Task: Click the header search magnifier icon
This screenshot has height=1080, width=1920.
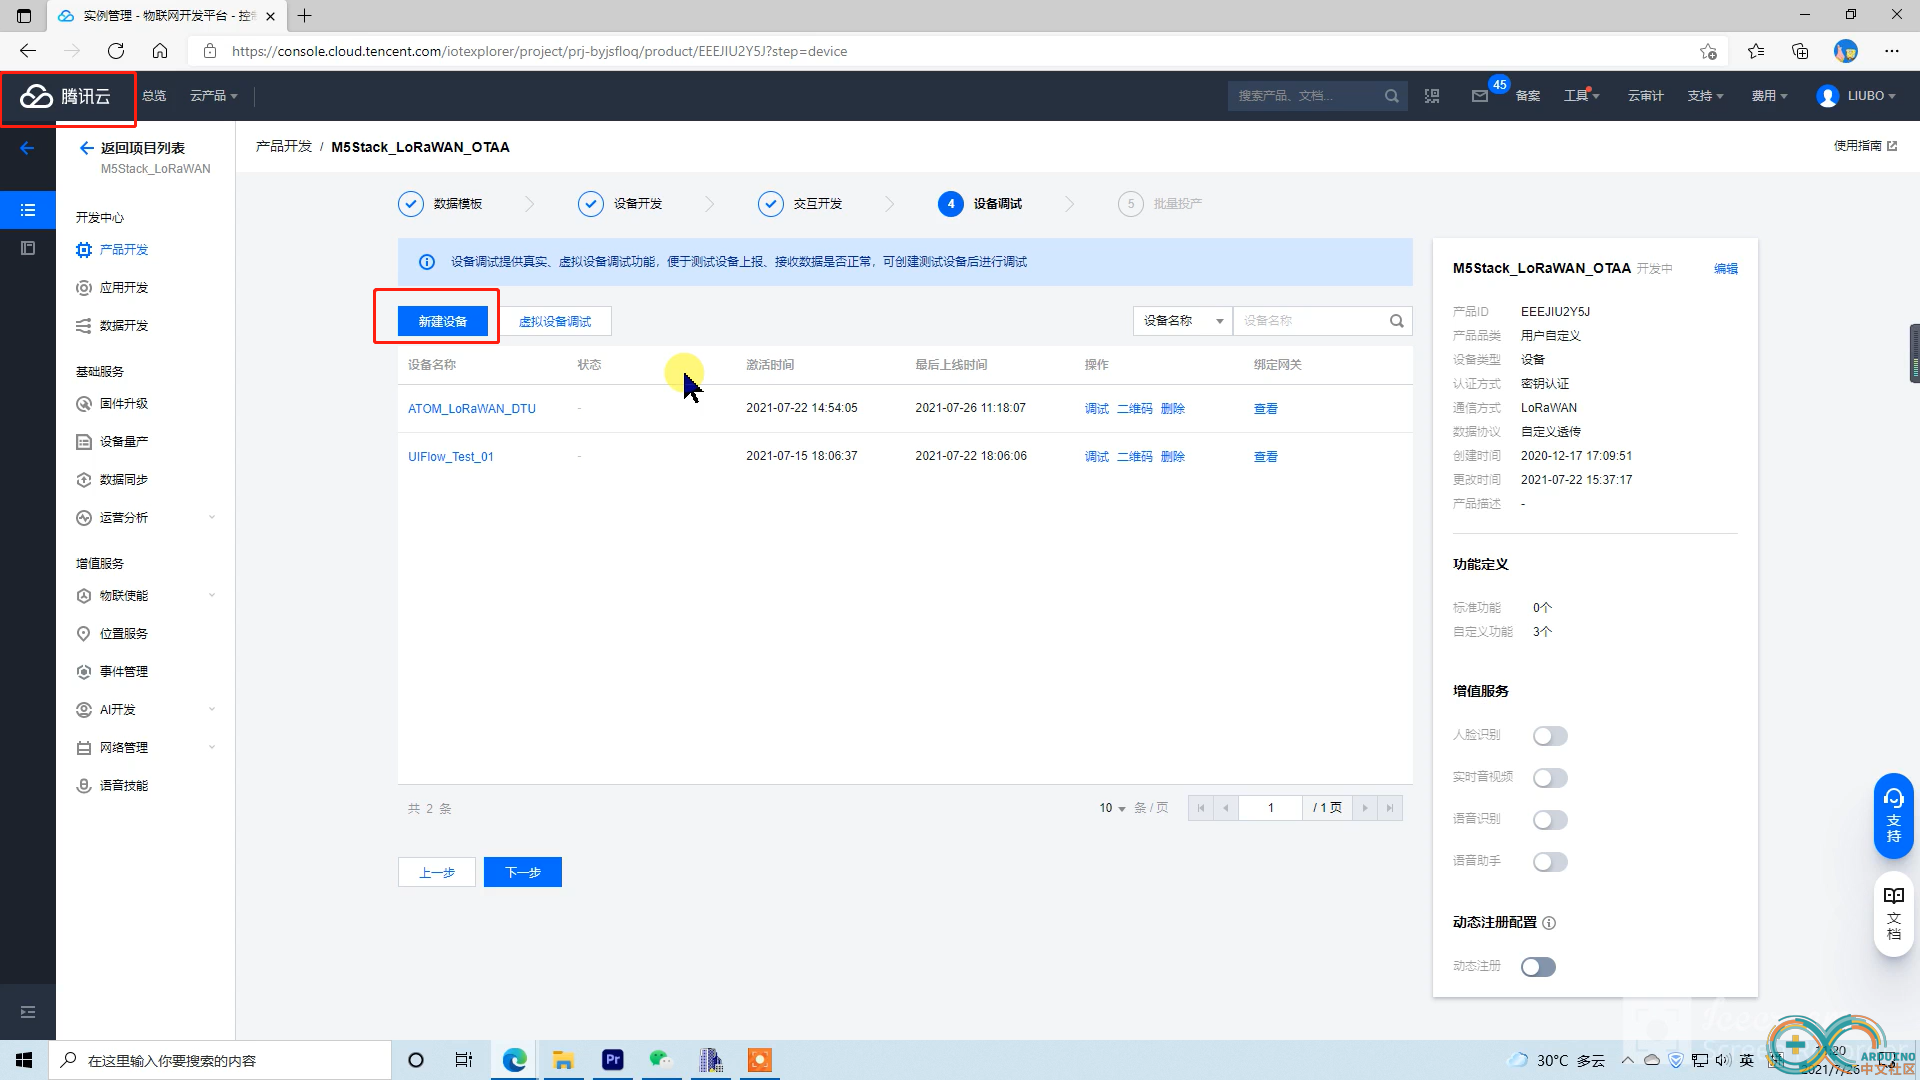Action: [1391, 96]
